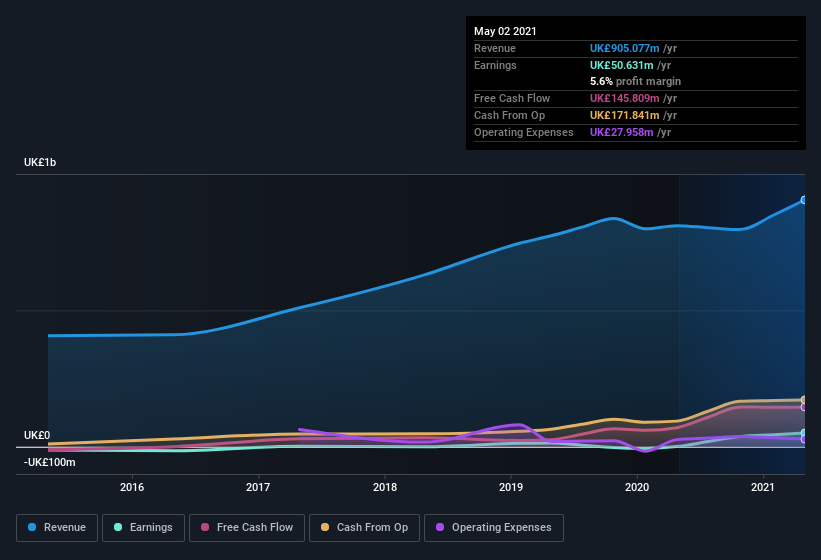
Task: Click the teal Earnings endpoint marker
Action: [804, 433]
